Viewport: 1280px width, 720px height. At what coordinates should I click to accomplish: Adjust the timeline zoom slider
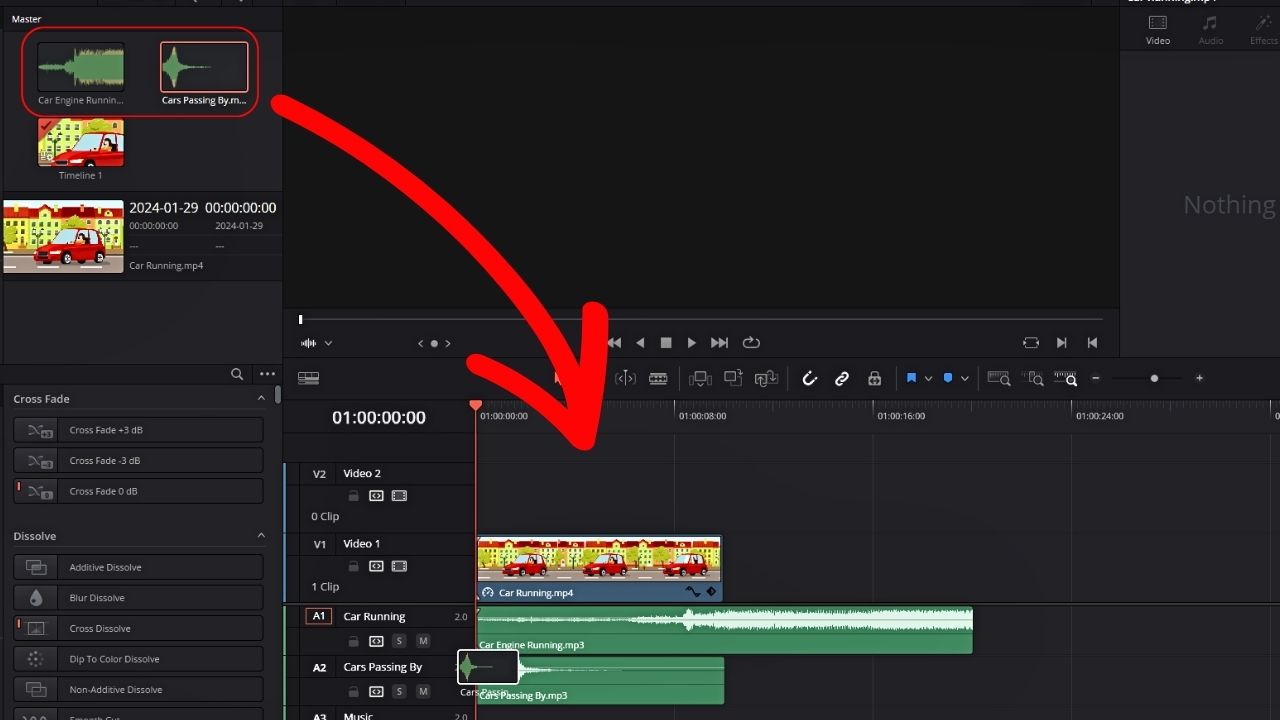[x=1153, y=378]
